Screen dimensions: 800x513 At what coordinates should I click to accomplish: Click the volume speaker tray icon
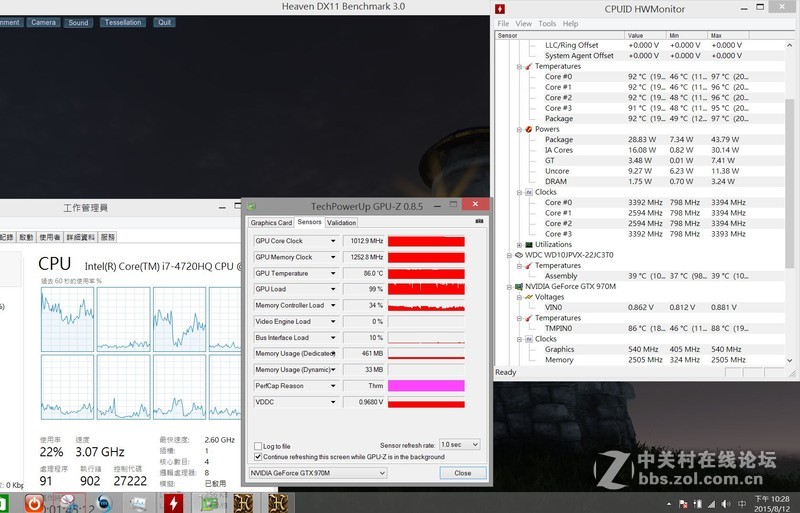pyautogui.click(x=726, y=504)
